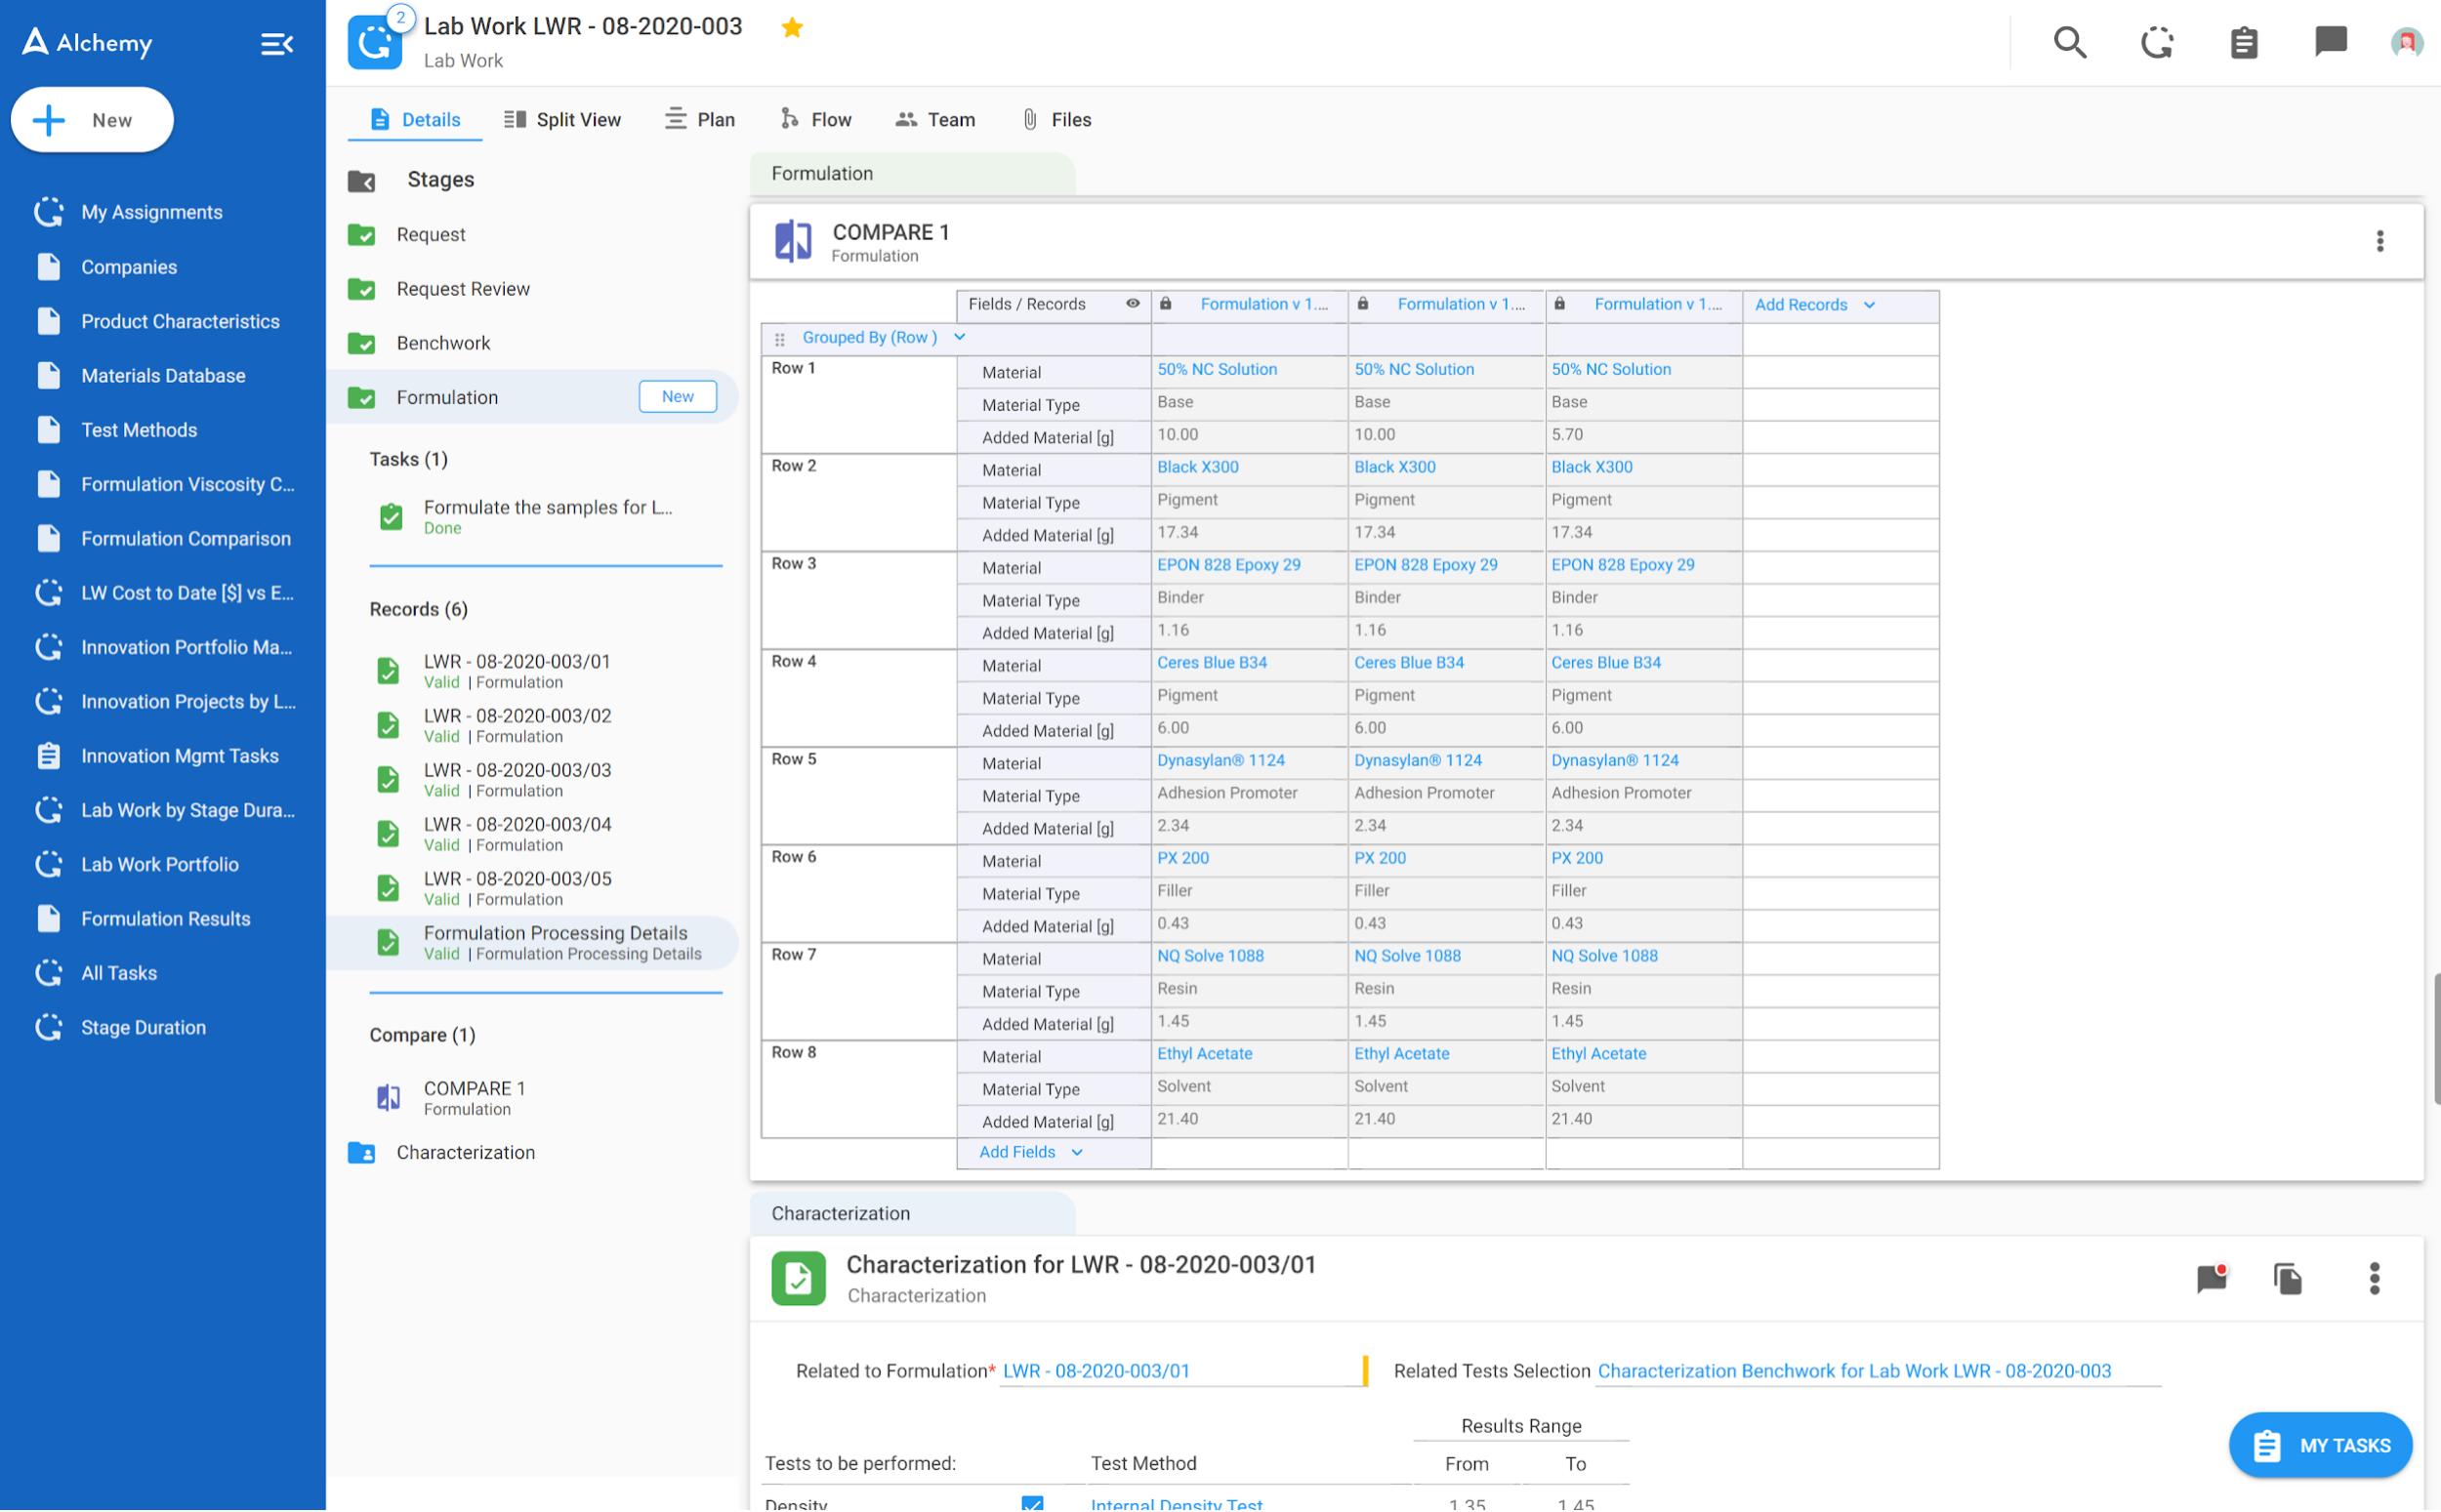This screenshot has width=2441, height=1512.
Task: Open the Team tab
Action: 935,120
